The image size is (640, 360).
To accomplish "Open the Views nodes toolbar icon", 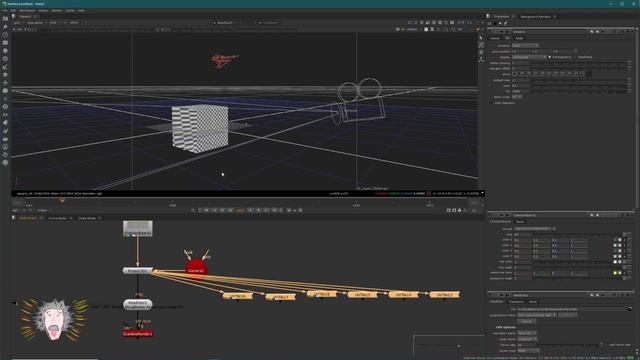I will tap(5, 115).
